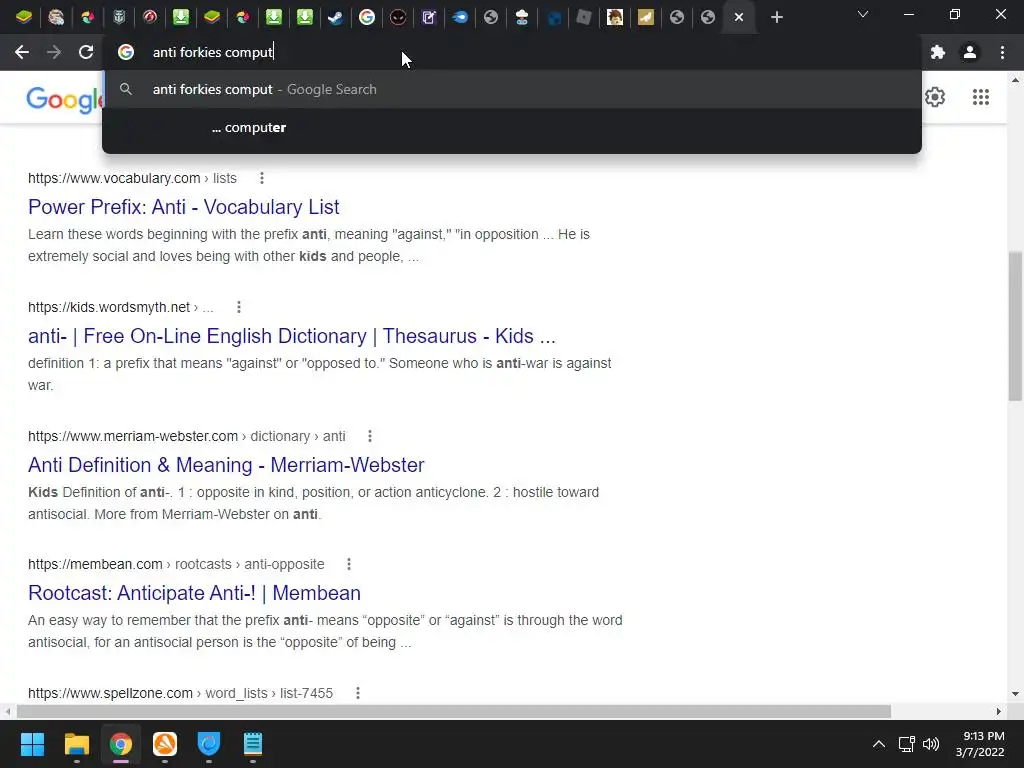The height and width of the screenshot is (768, 1024).
Task: Choose the '... computer' autocomplete suggestion
Action: (512, 127)
